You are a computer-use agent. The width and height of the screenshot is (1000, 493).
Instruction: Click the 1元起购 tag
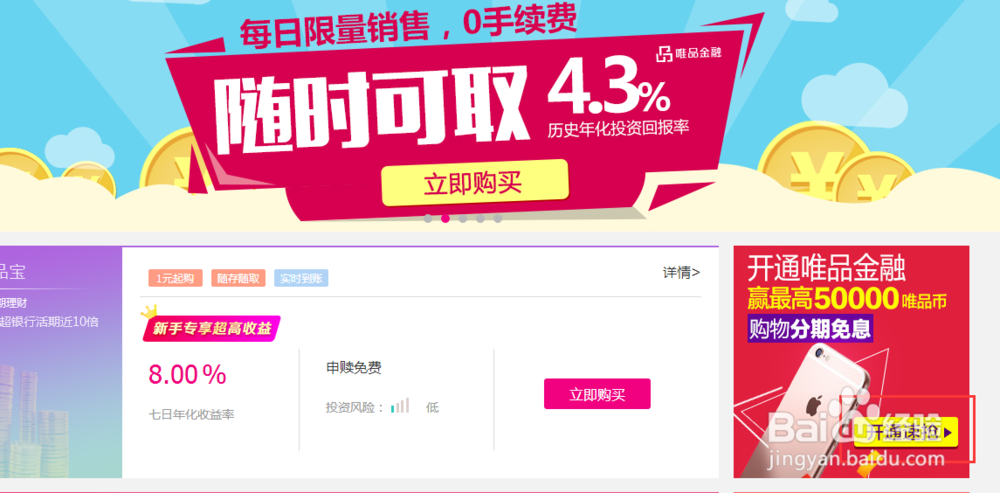coord(175,278)
